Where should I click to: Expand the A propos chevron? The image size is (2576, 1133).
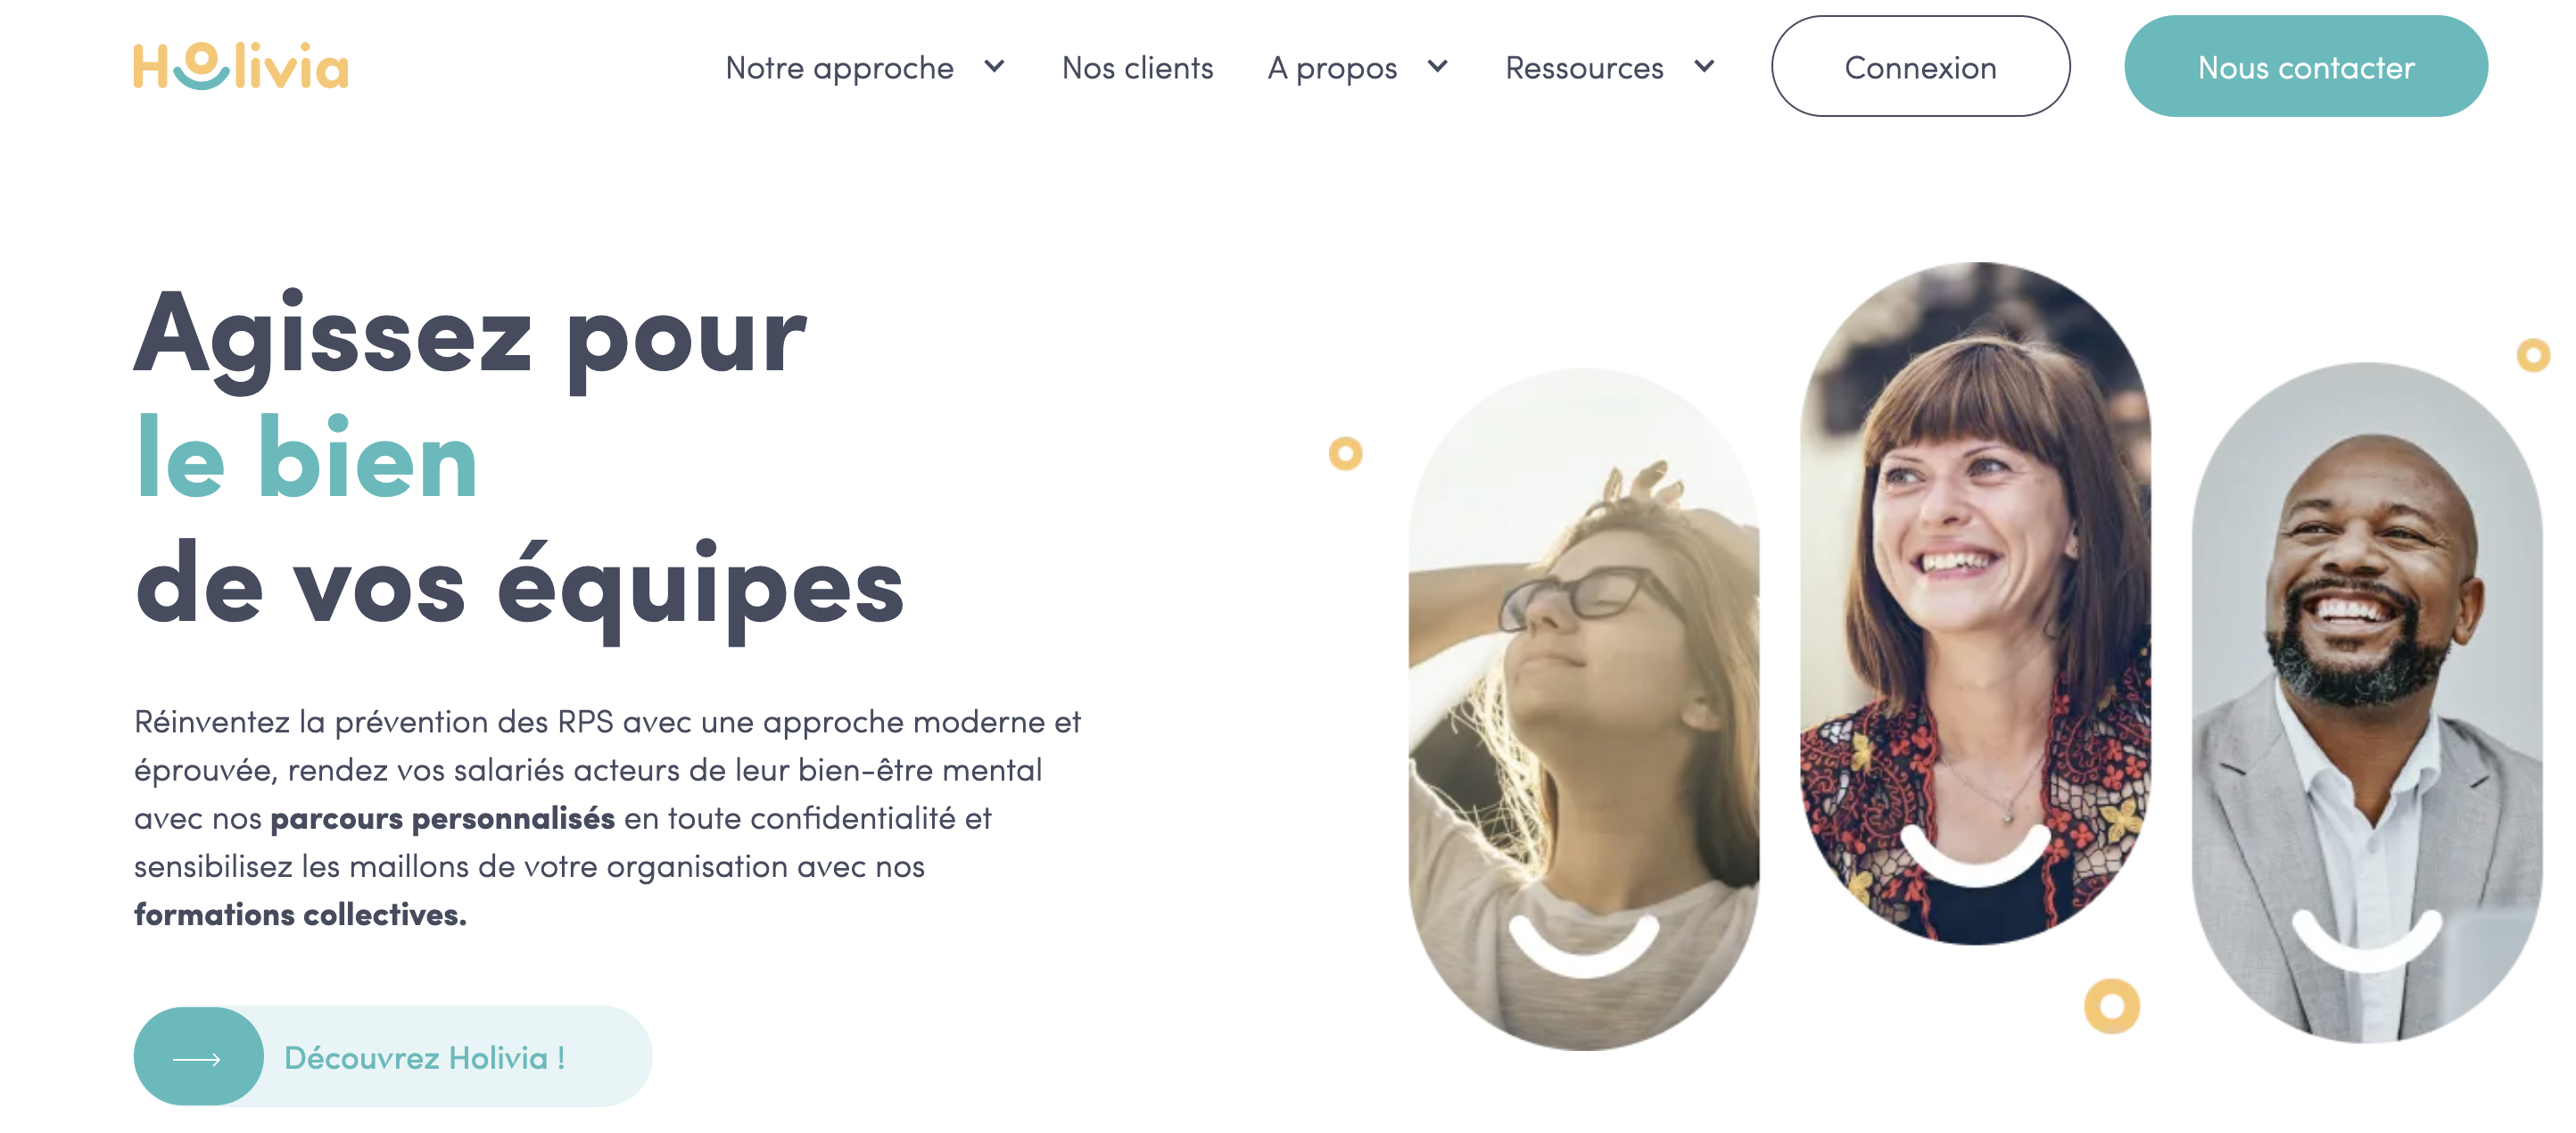pos(1438,66)
